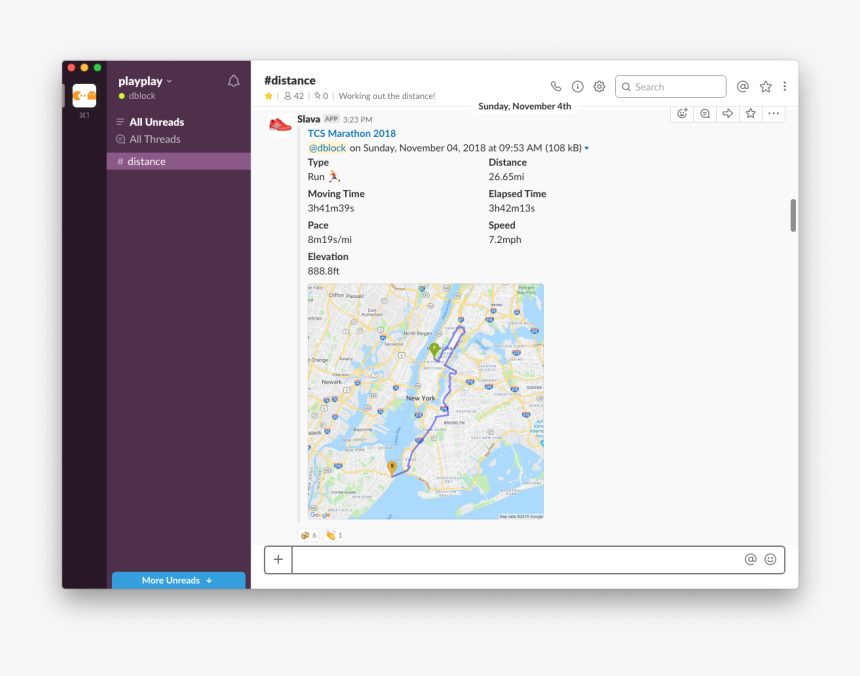Toggle the clap reaction with count 1
Viewport: 860px width, 676px height.
[x=334, y=535]
